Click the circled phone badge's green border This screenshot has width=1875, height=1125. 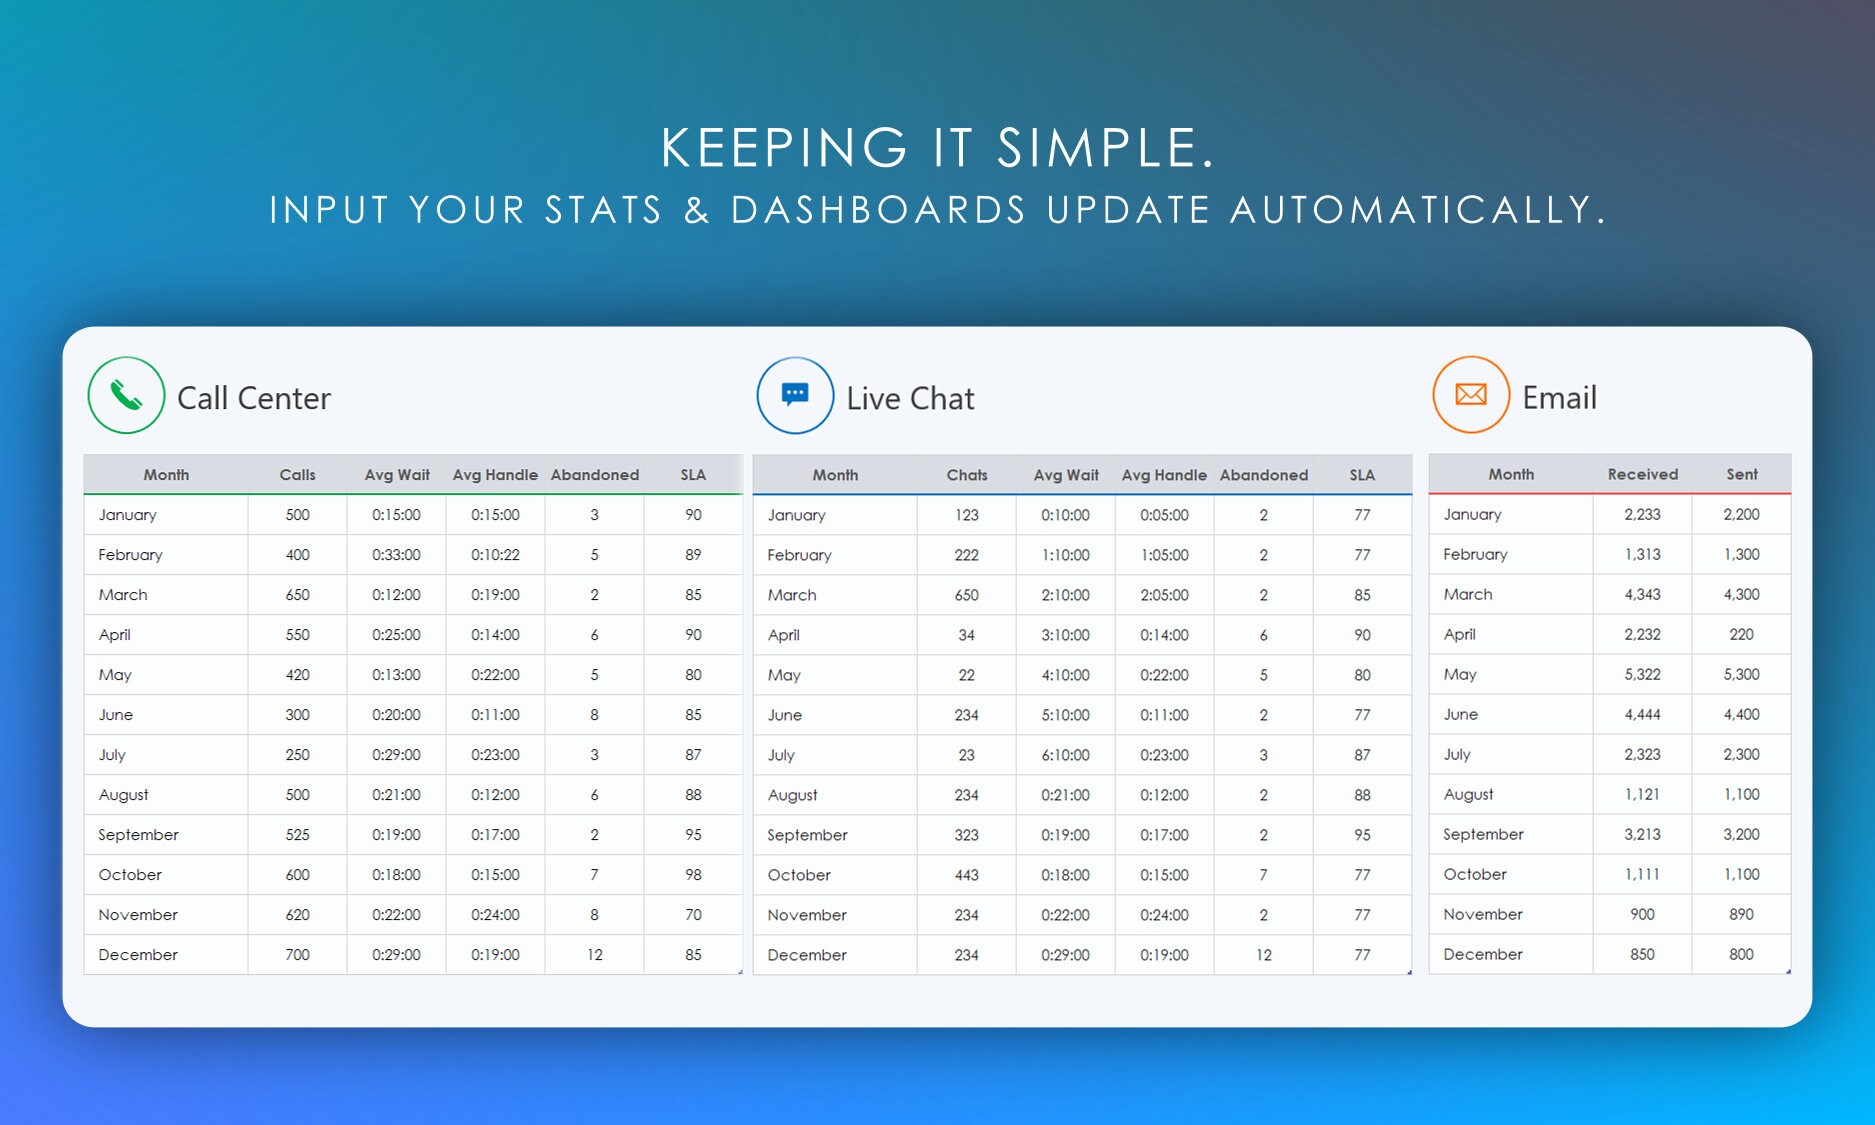[125, 362]
